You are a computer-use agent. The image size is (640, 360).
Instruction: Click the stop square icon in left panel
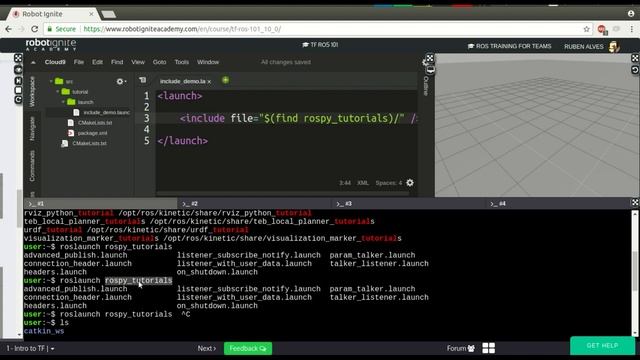click(x=18, y=90)
